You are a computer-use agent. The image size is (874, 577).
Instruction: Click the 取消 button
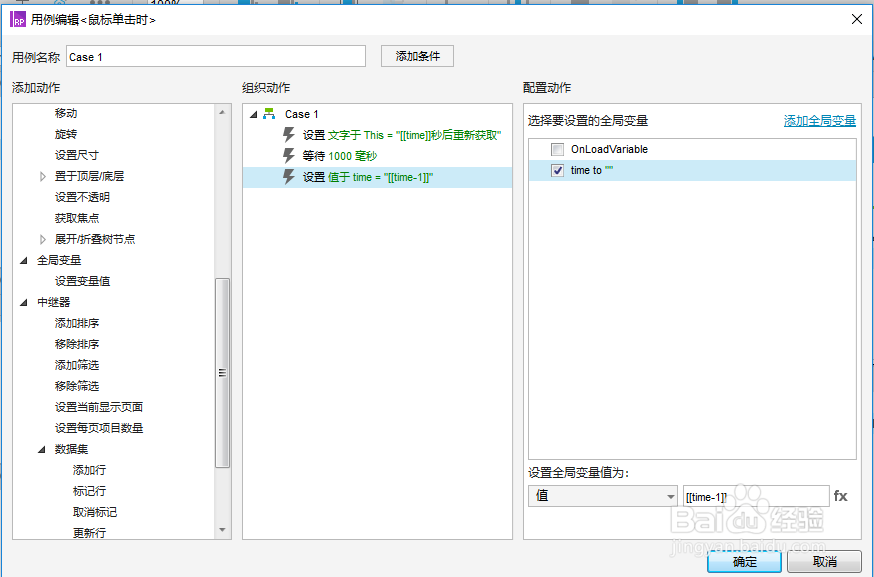coord(824,561)
